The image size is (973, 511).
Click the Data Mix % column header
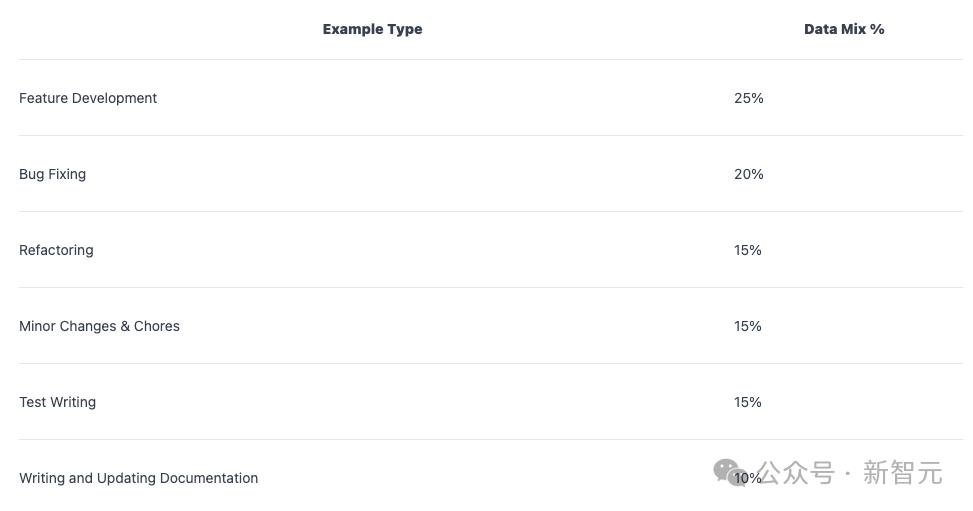[x=844, y=29]
